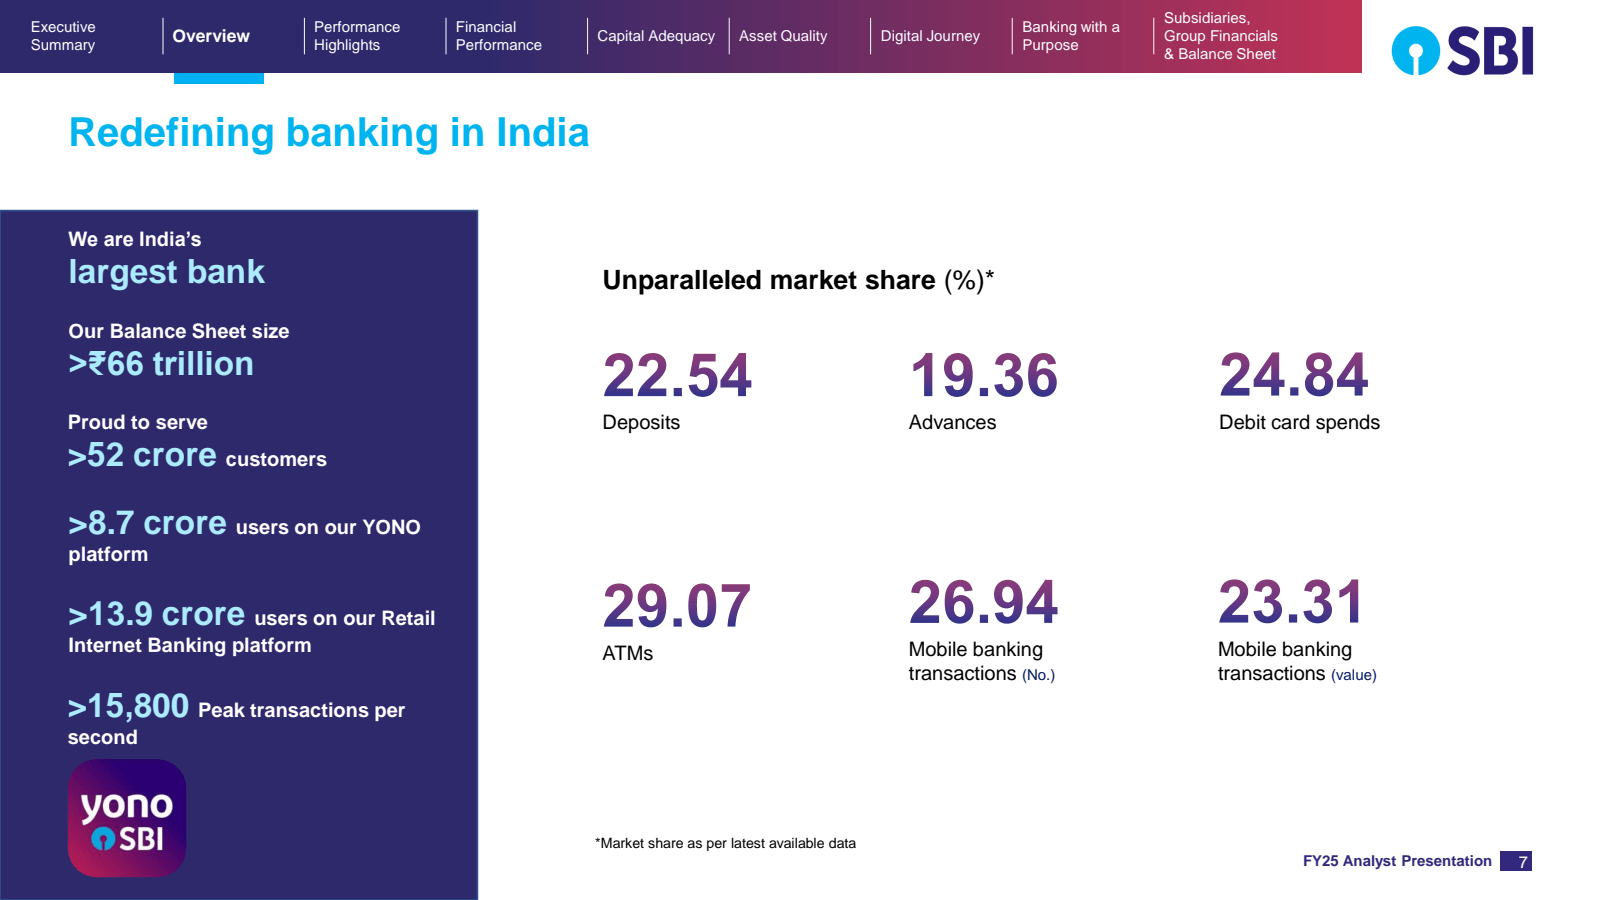
Task: Select the 26.94 figure
Action: (x=983, y=602)
